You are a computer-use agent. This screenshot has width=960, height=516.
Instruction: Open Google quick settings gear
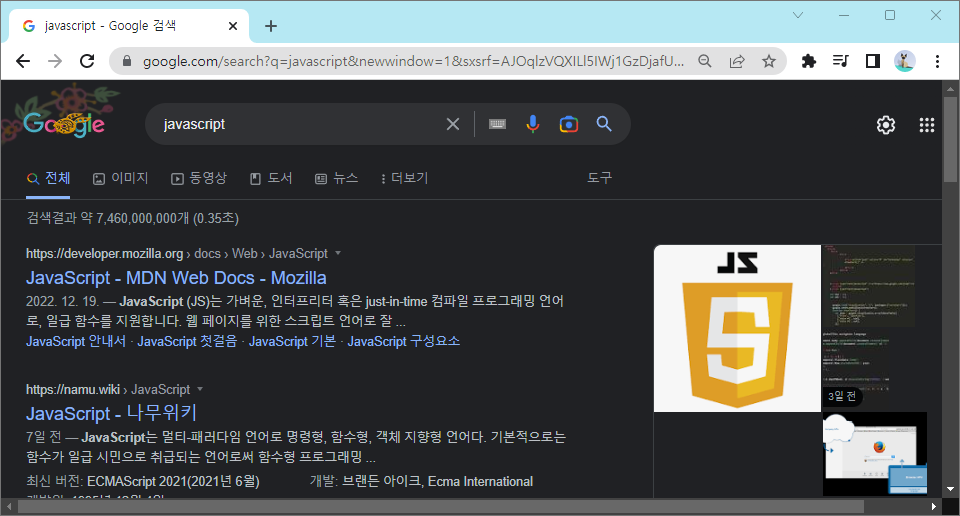(x=885, y=125)
